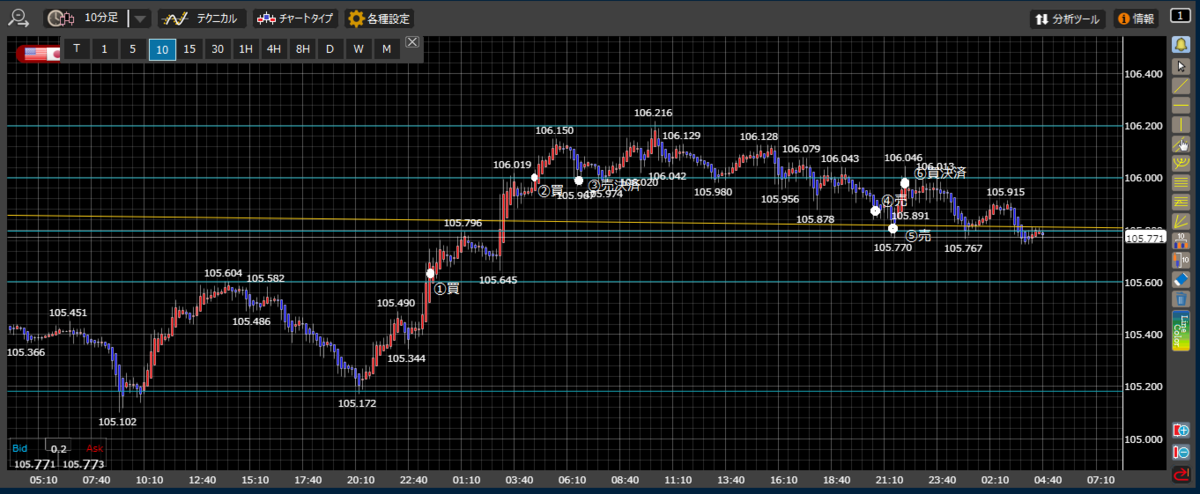Click the 106.216 high price label
Image resolution: width=1200 pixels, height=494 pixels.
[653, 113]
